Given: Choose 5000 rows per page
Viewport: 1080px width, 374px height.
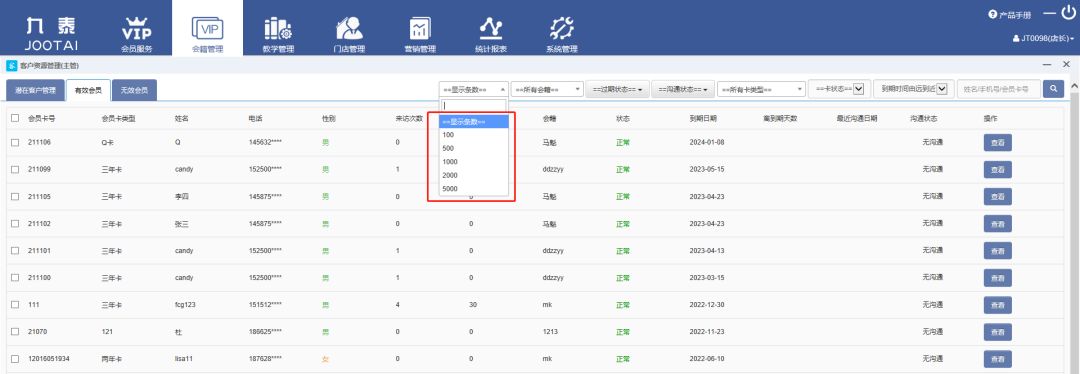Looking at the screenshot, I should (474, 188).
